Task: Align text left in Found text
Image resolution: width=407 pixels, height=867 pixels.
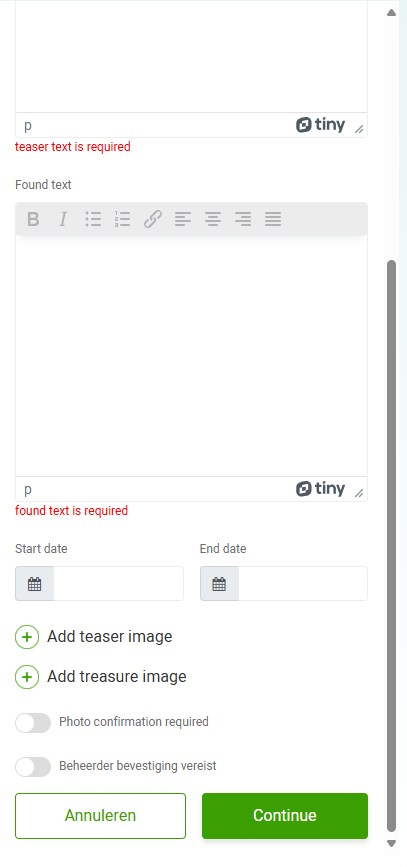Action: pos(182,219)
